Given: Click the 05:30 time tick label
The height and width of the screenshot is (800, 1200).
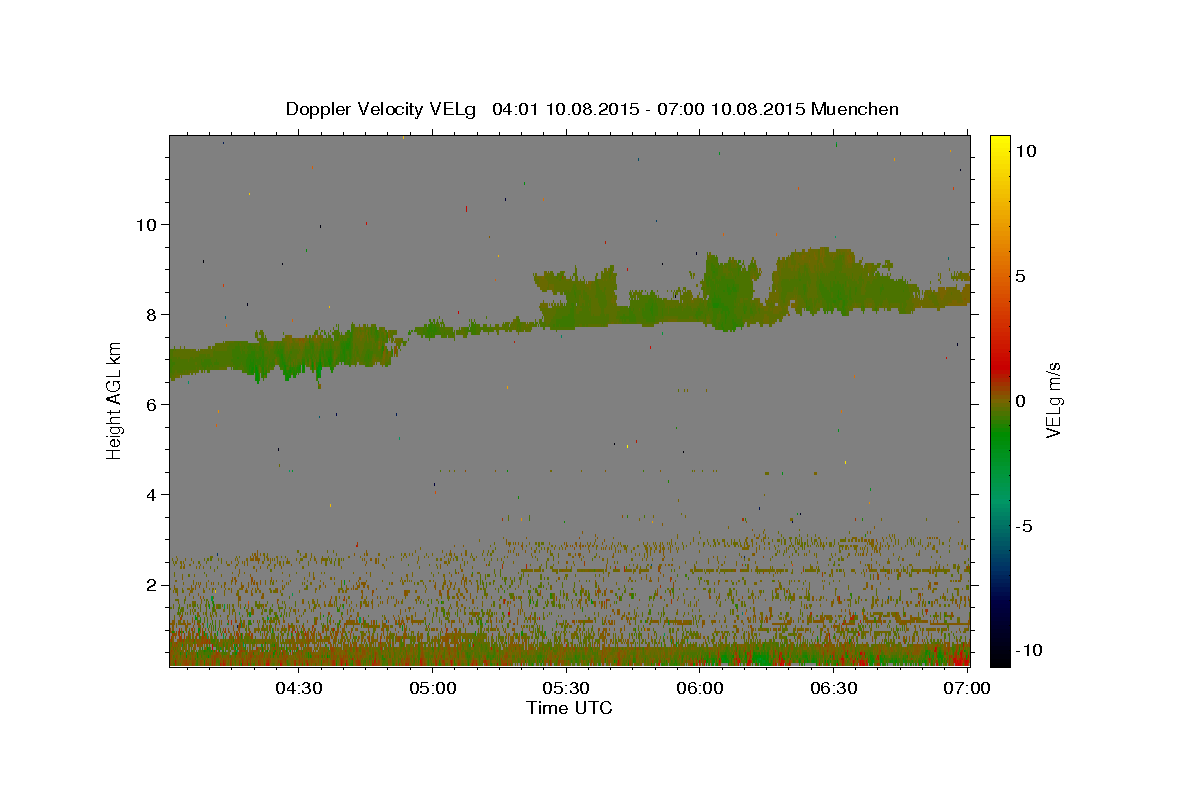Looking at the screenshot, I should (x=567, y=688).
